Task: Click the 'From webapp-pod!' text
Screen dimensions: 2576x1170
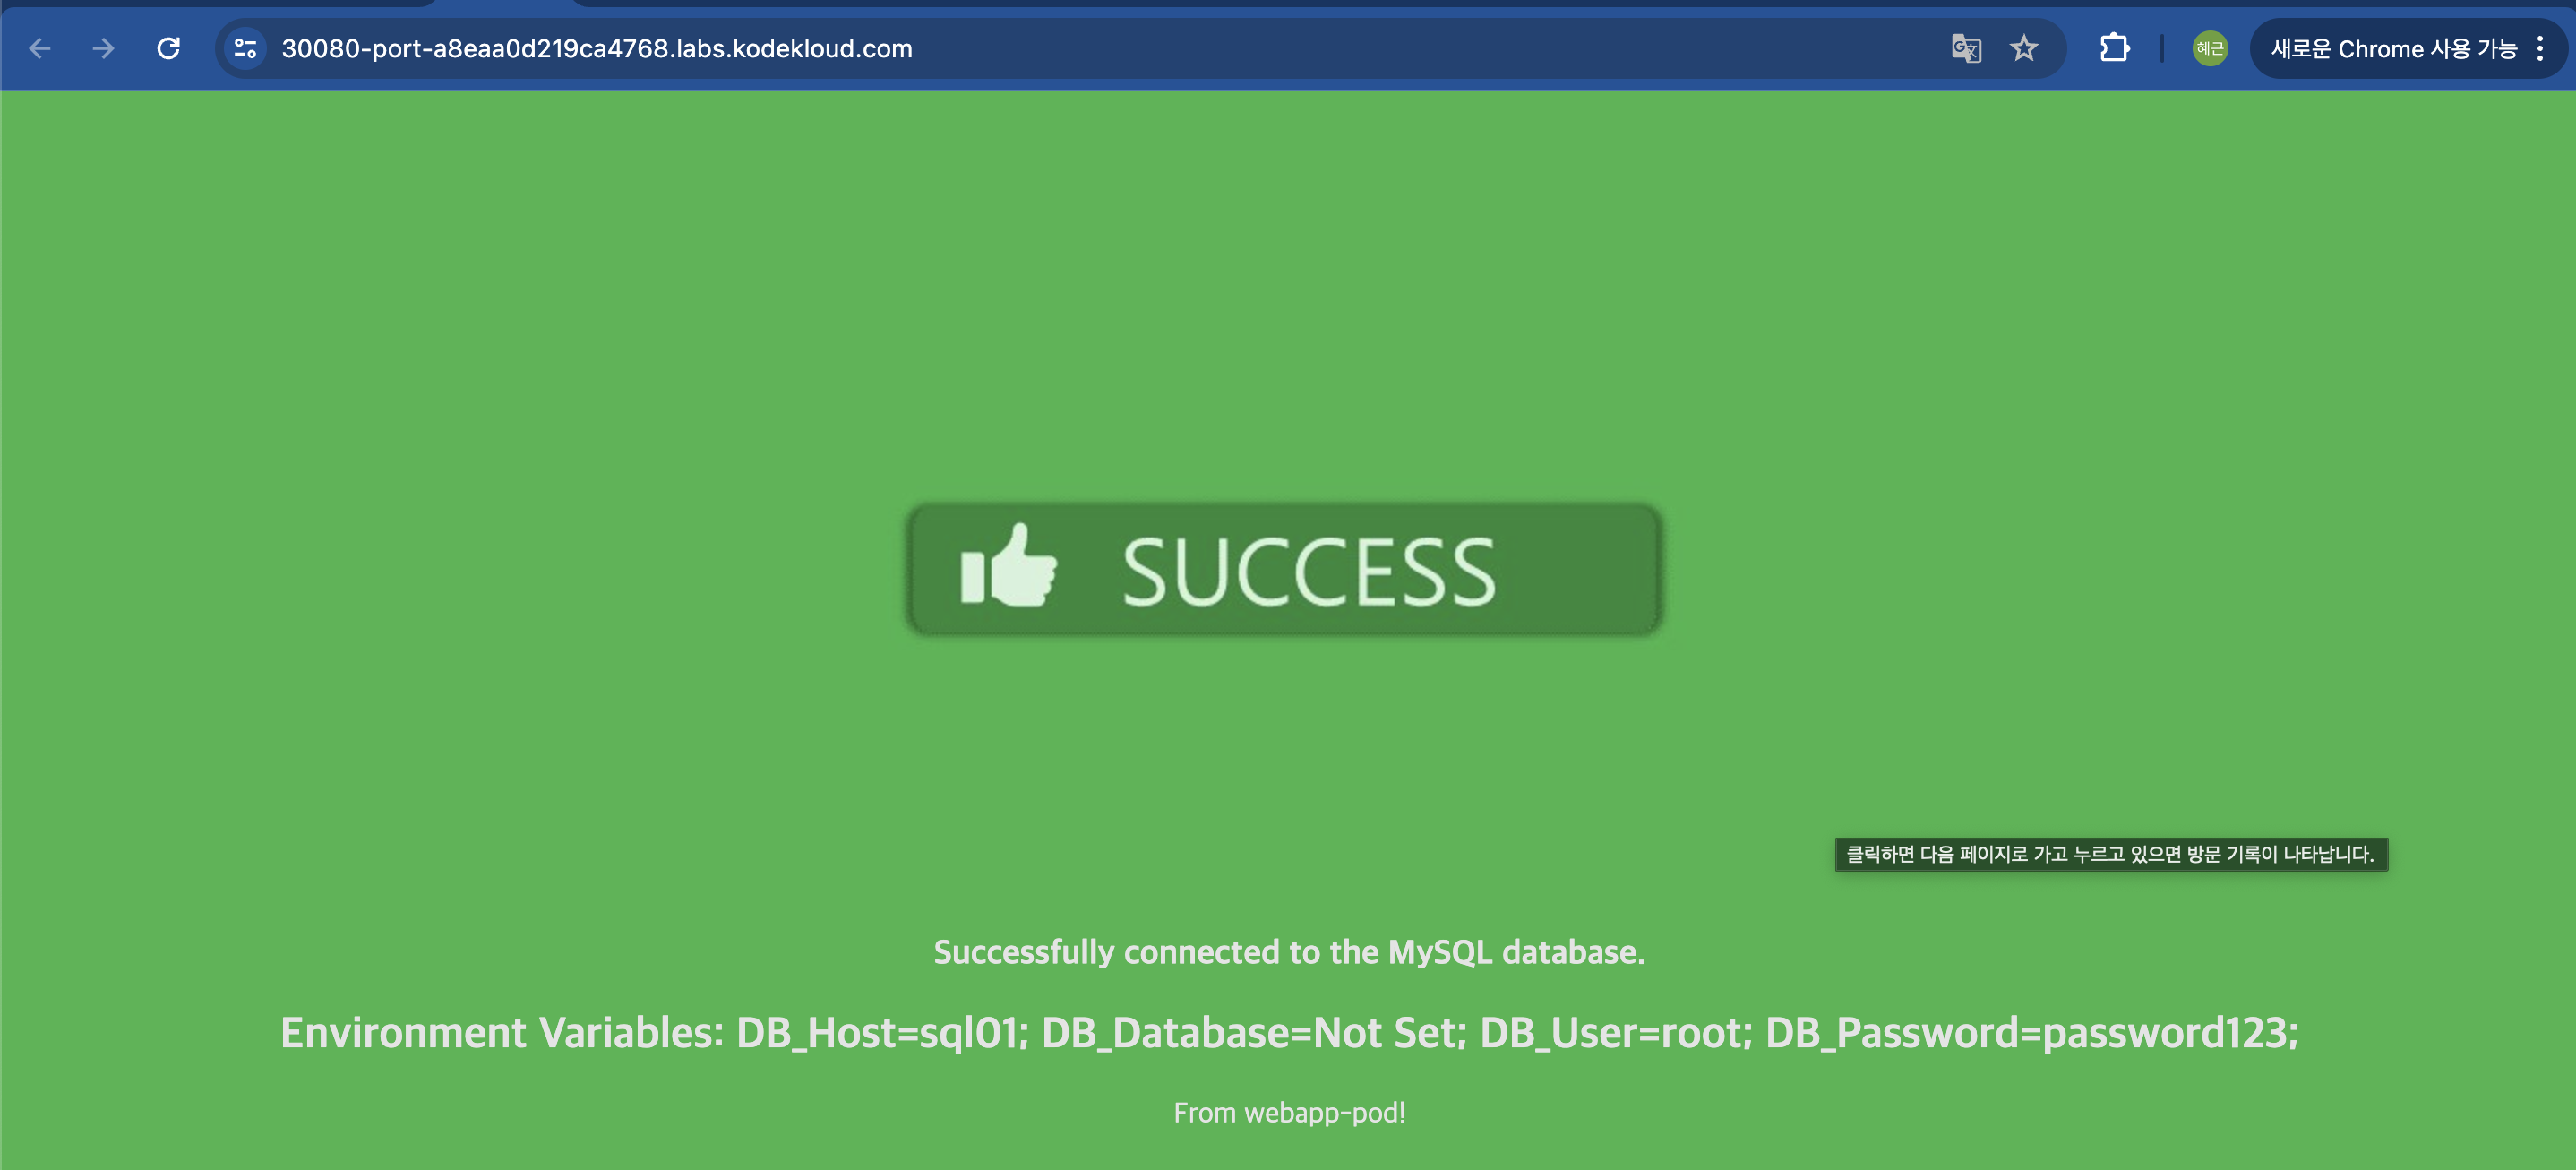Action: (1288, 1112)
